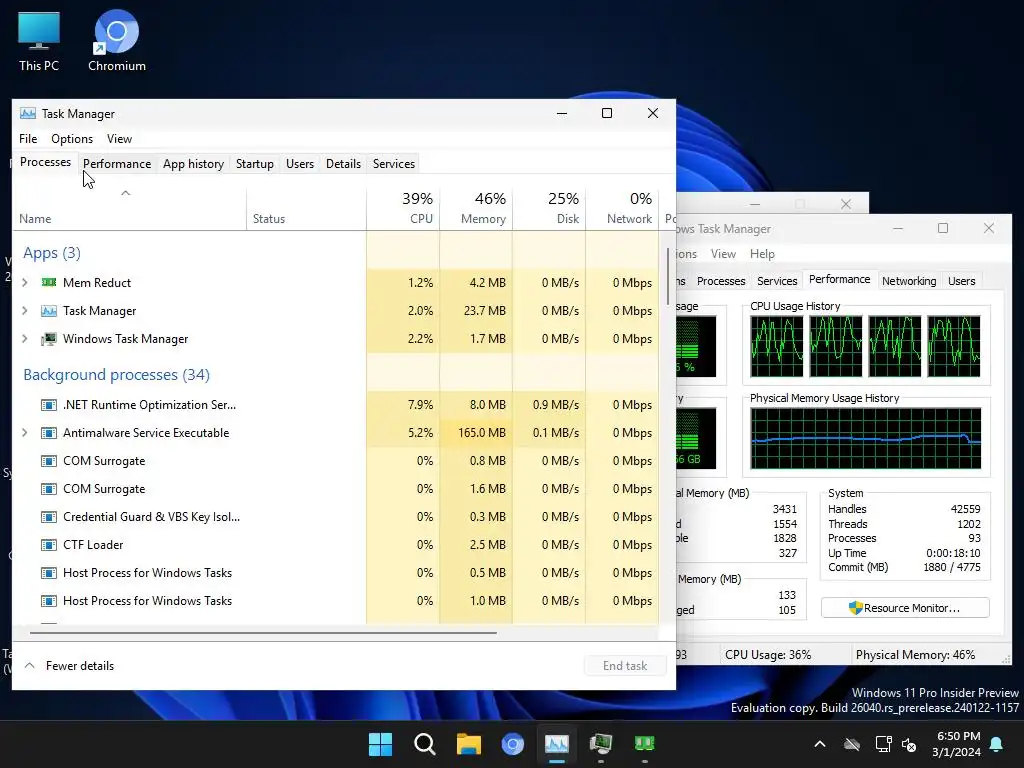Viewport: 1024px width, 768px height.
Task: Switch to the App history tab
Action: (x=193, y=164)
